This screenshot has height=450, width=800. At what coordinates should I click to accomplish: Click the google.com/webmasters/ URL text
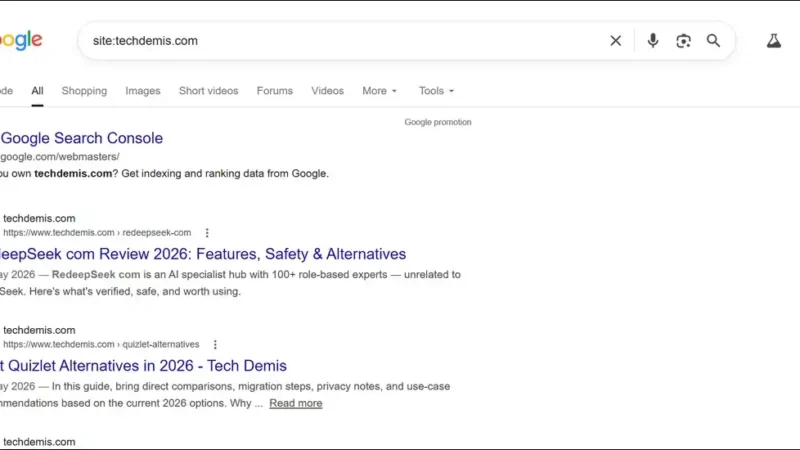[60, 157]
